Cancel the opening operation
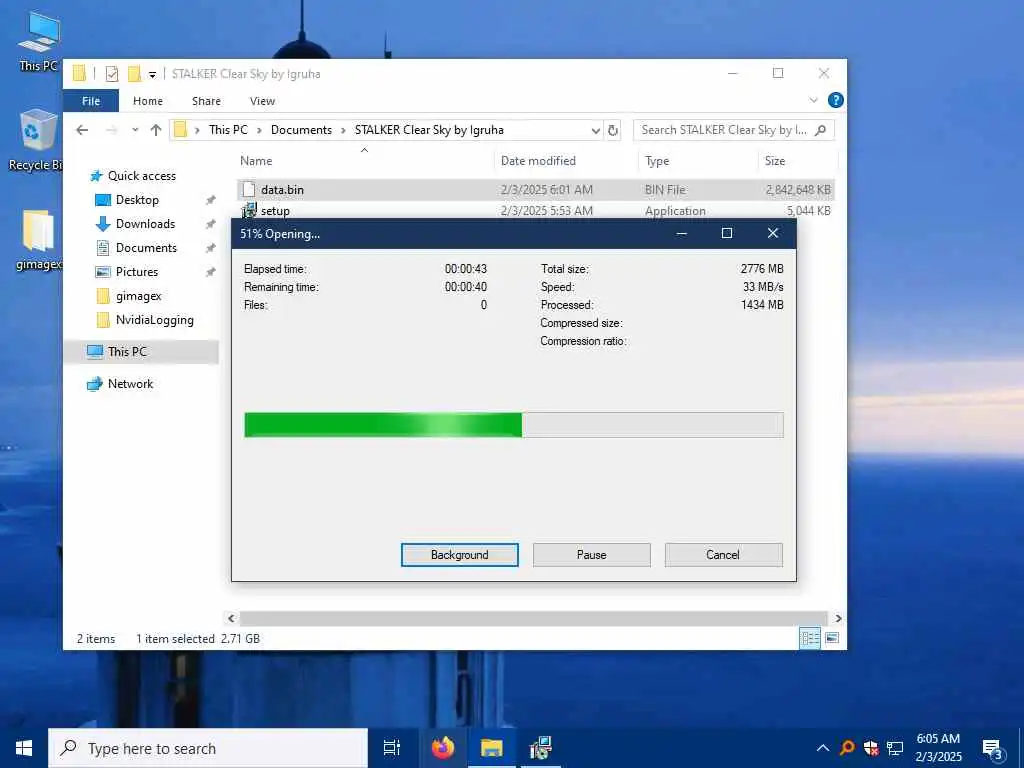 (723, 555)
